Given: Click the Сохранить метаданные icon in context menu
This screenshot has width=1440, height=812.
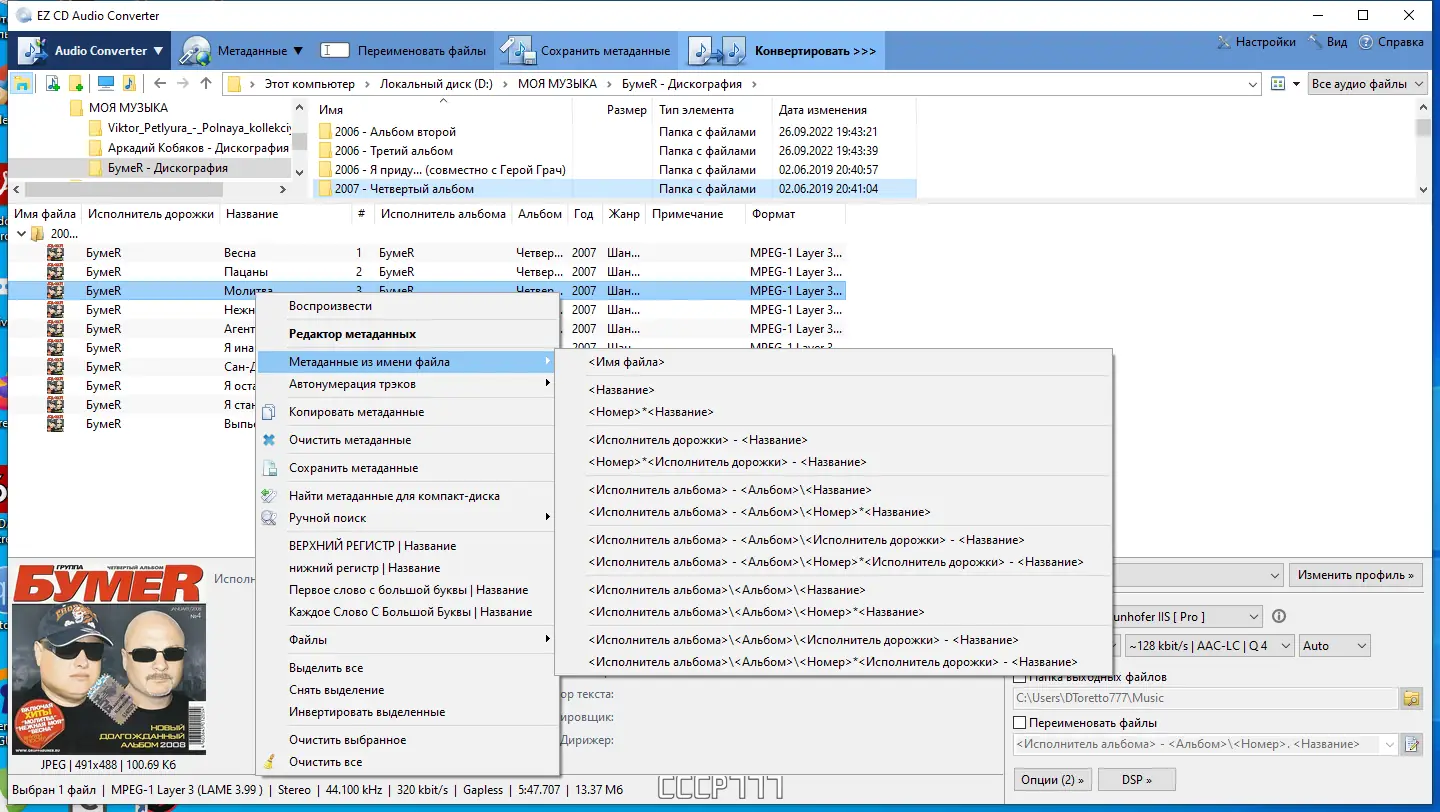Looking at the screenshot, I should coord(268,468).
